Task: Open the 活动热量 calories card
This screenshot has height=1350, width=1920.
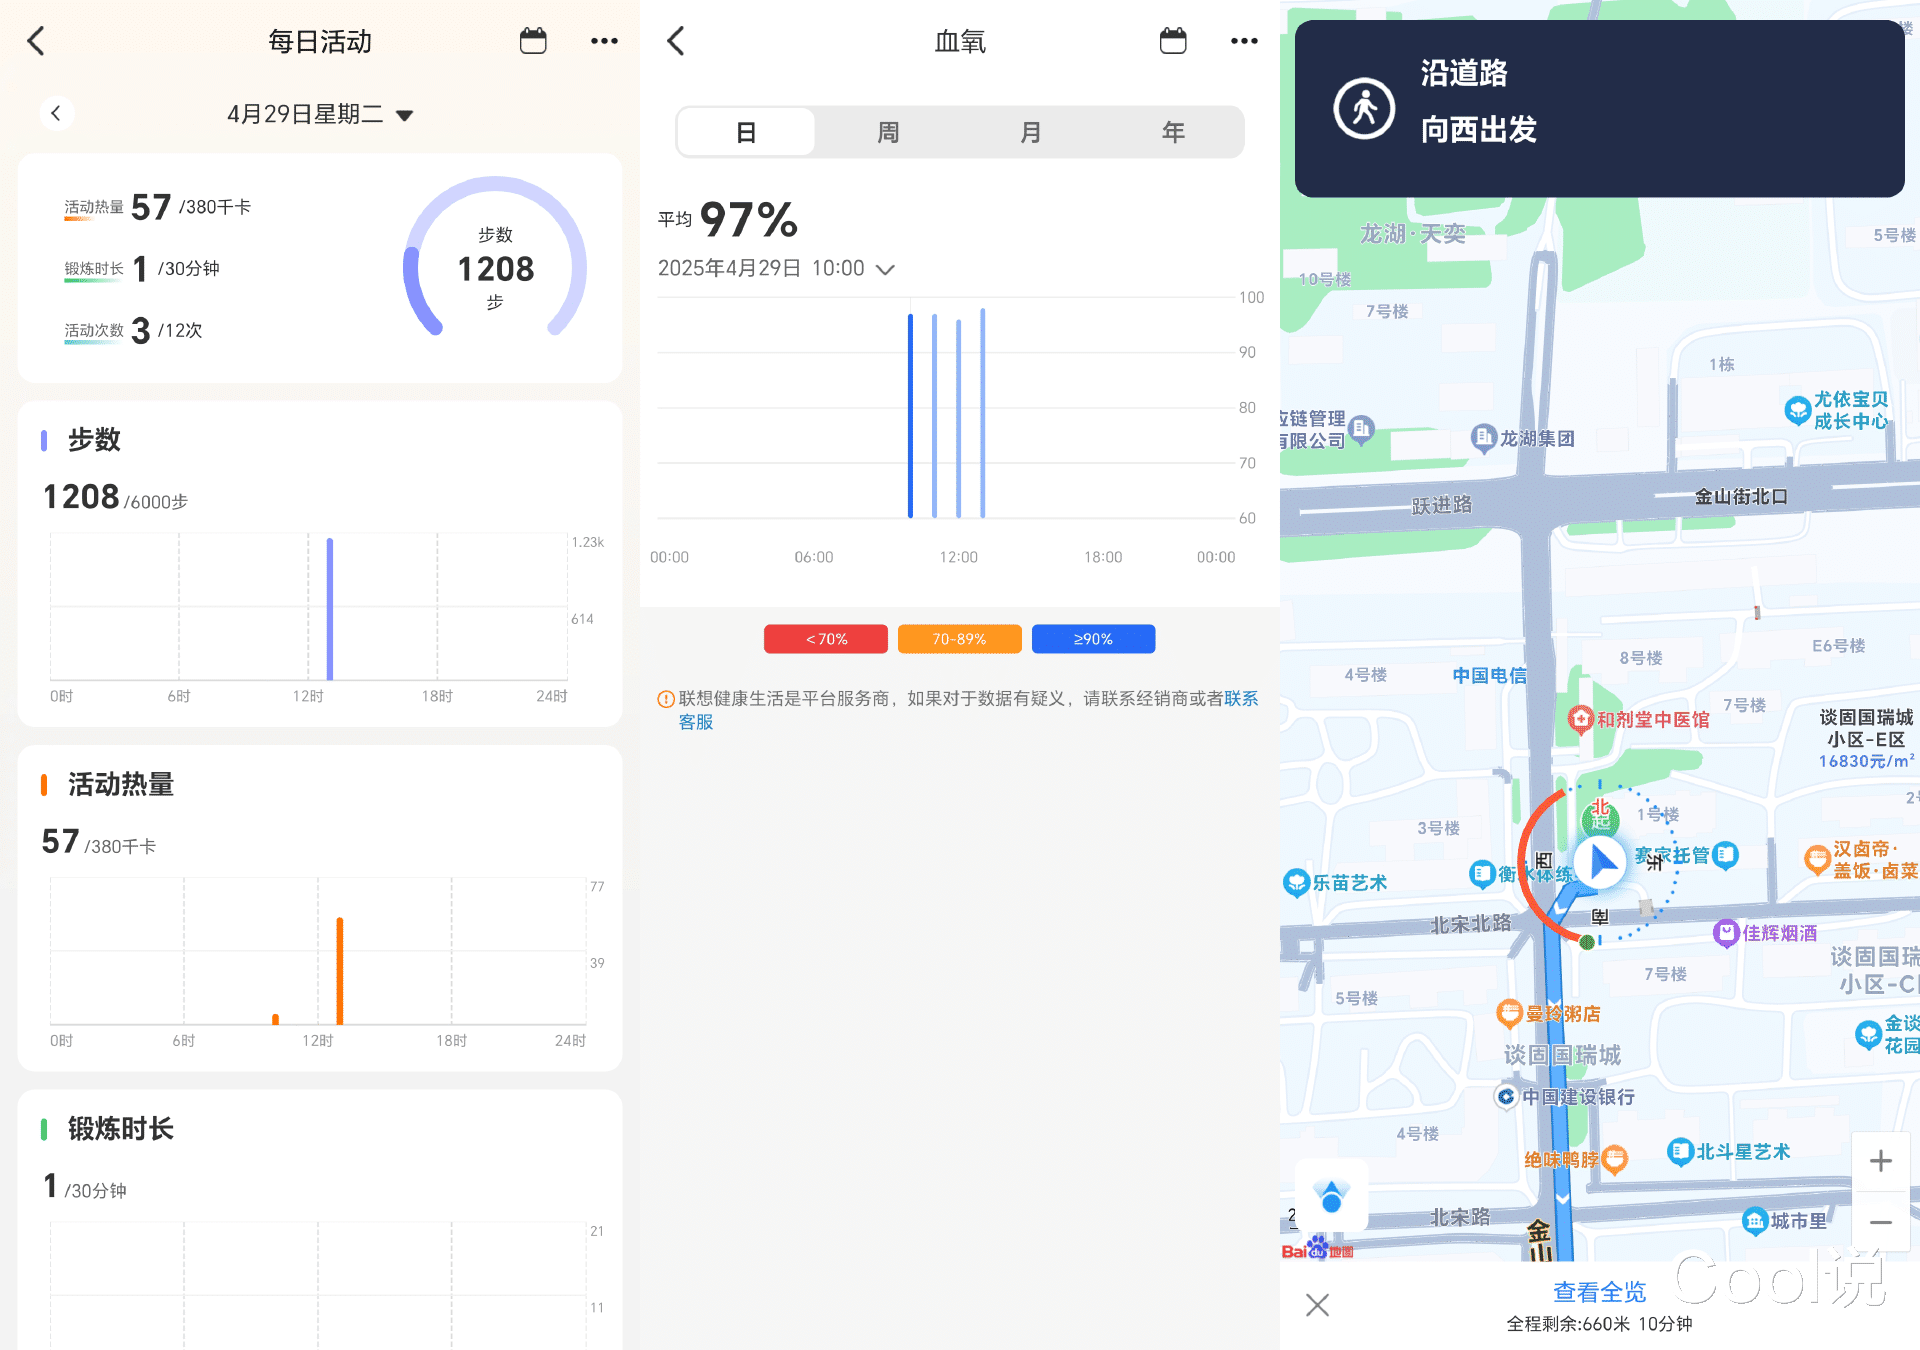Action: point(320,908)
